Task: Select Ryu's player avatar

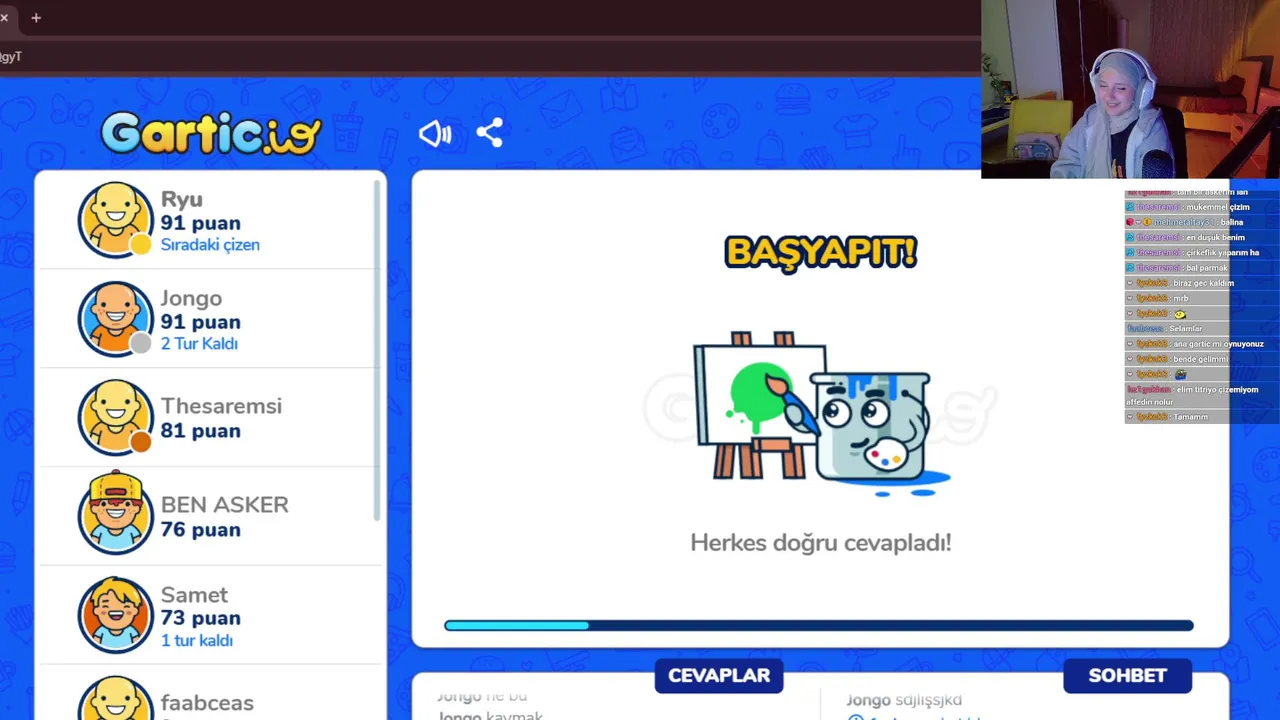Action: (116, 219)
